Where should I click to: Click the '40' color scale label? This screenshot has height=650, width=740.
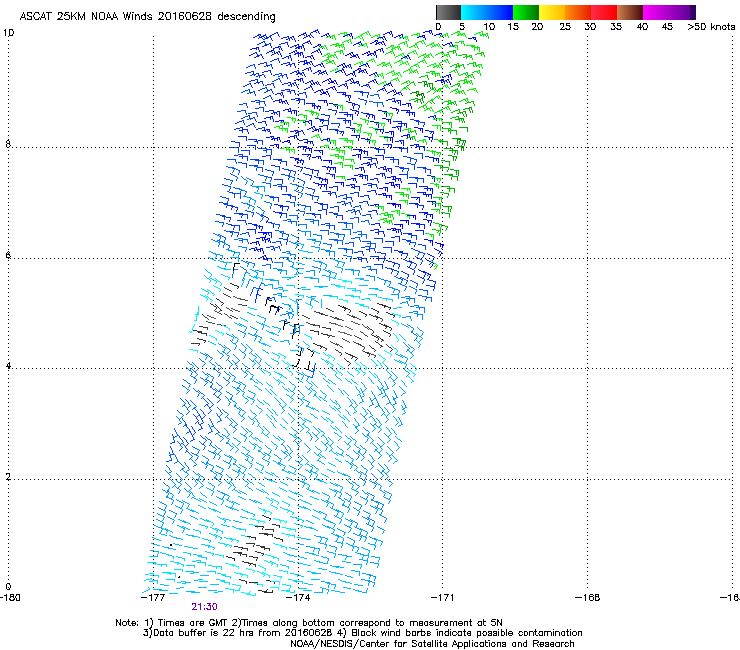[642, 27]
